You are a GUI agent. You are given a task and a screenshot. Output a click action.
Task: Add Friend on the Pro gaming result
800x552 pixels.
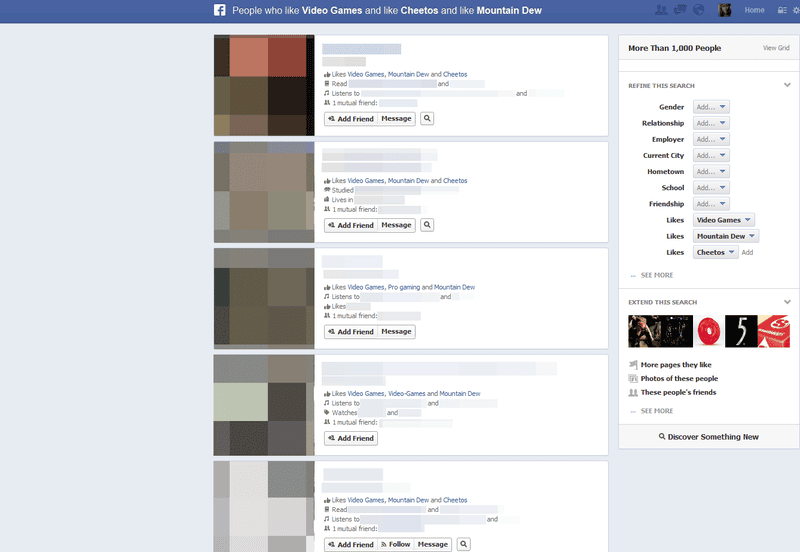point(351,332)
